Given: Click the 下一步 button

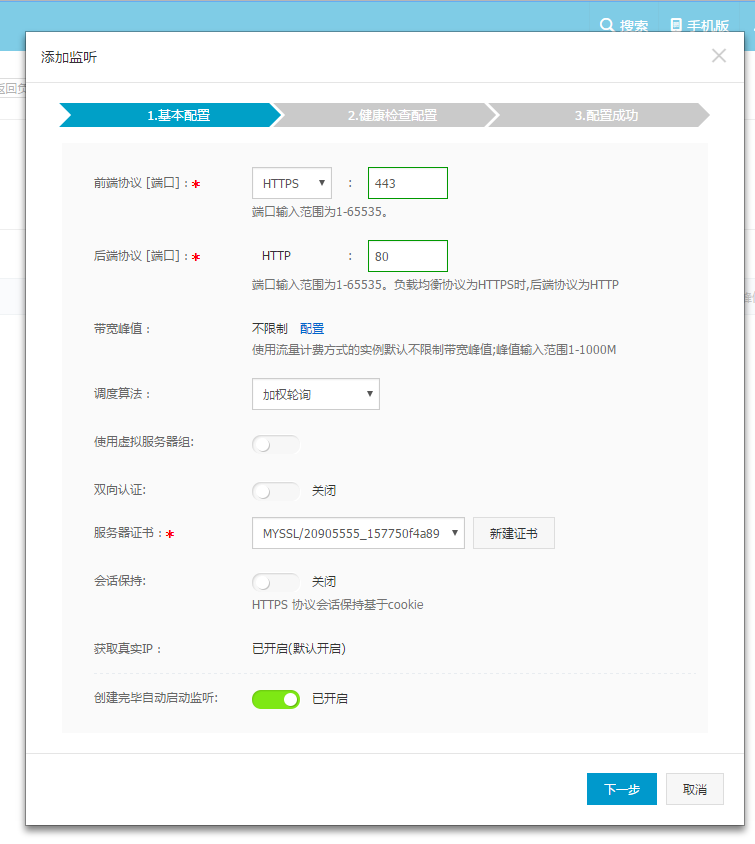Looking at the screenshot, I should pyautogui.click(x=621, y=789).
